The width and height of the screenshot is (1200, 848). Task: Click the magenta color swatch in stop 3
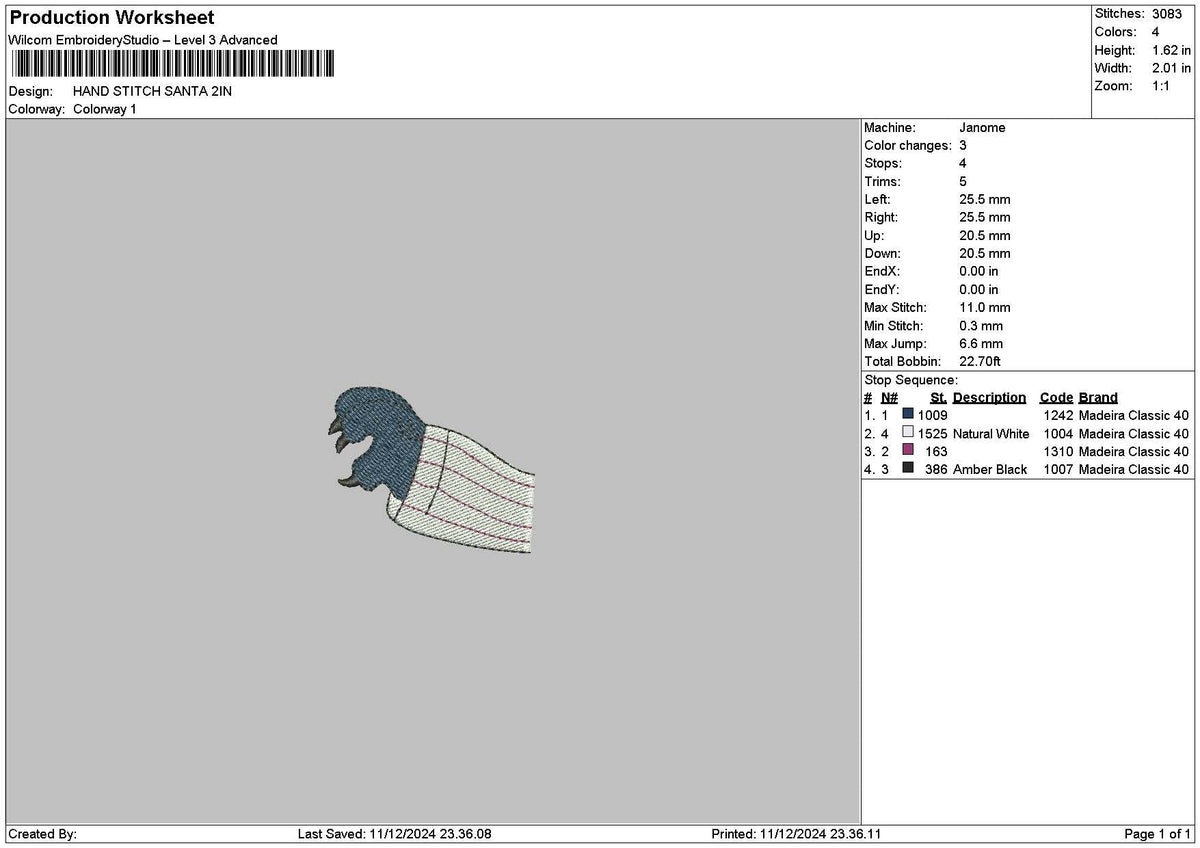(x=908, y=450)
